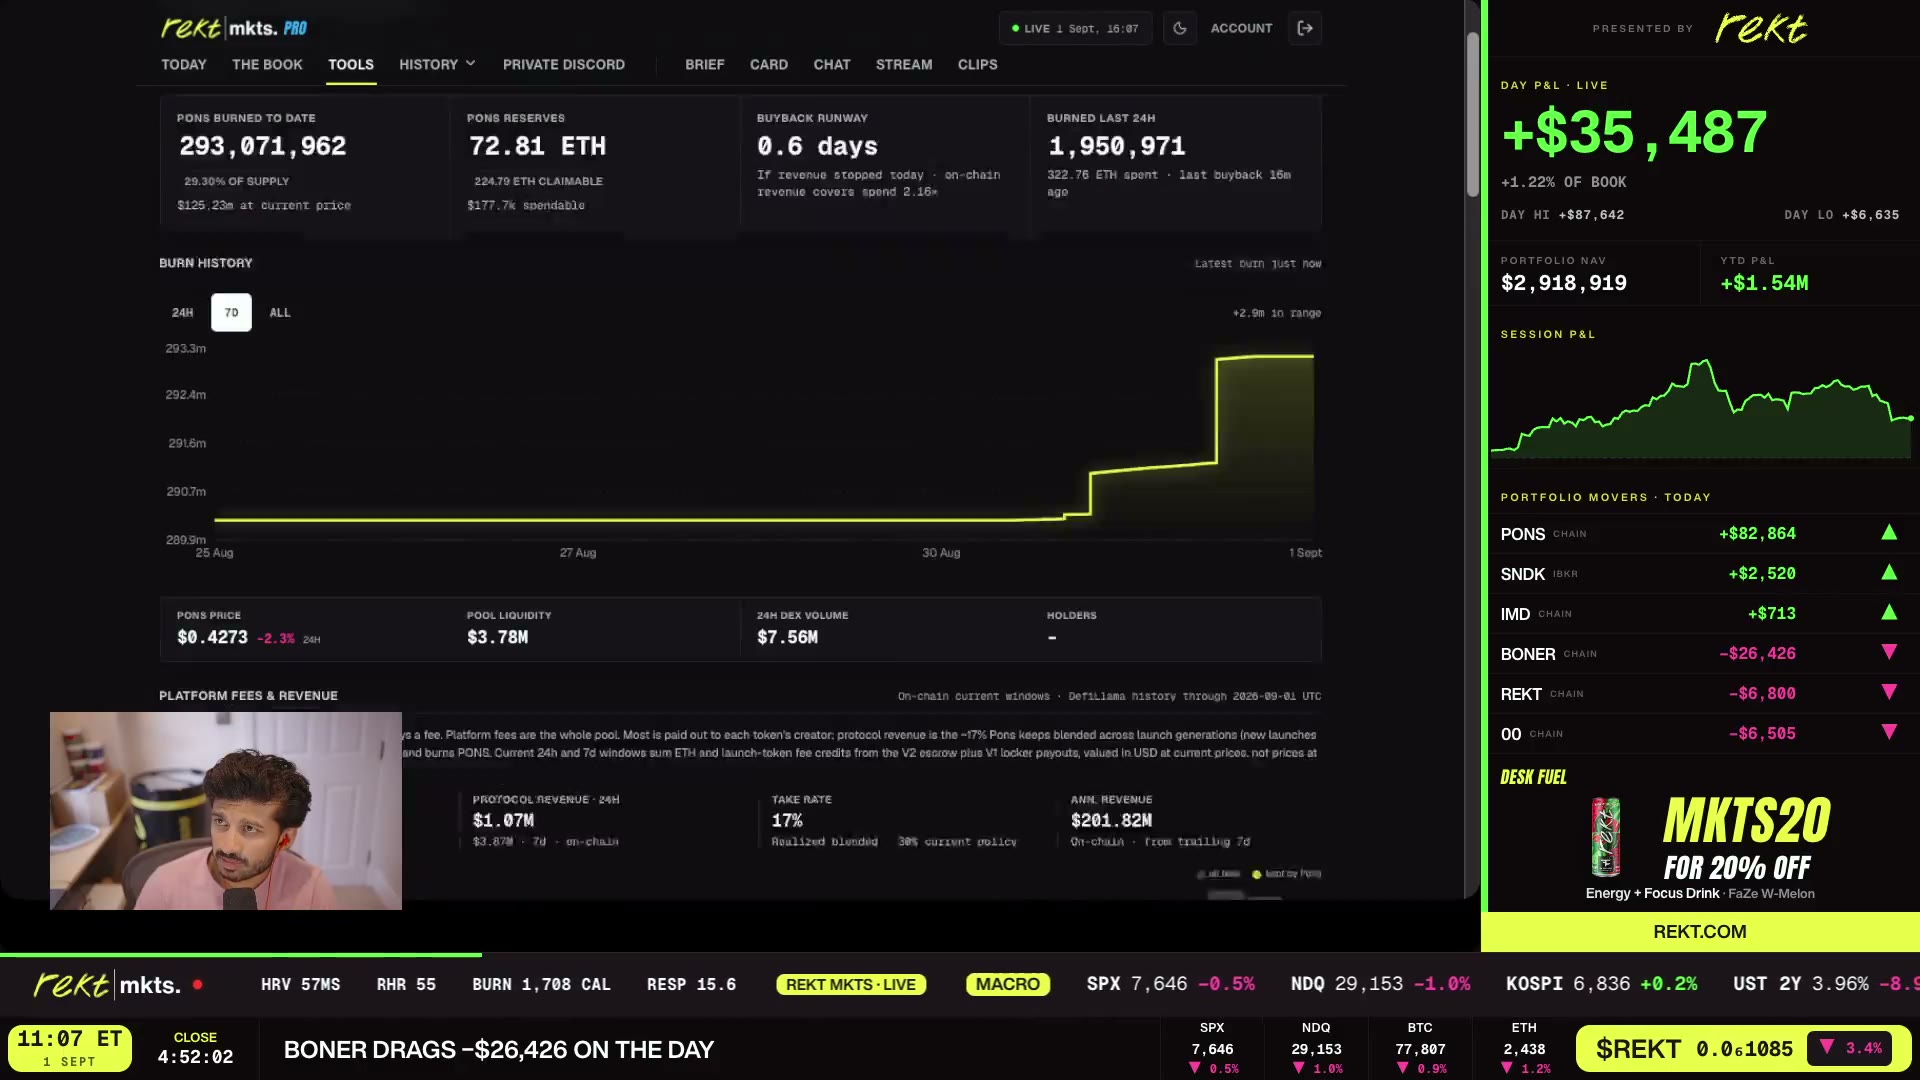Screen dimensions: 1920x1080
Task: Click the LIVE 1 Sept status badge
Action: [1075, 28]
